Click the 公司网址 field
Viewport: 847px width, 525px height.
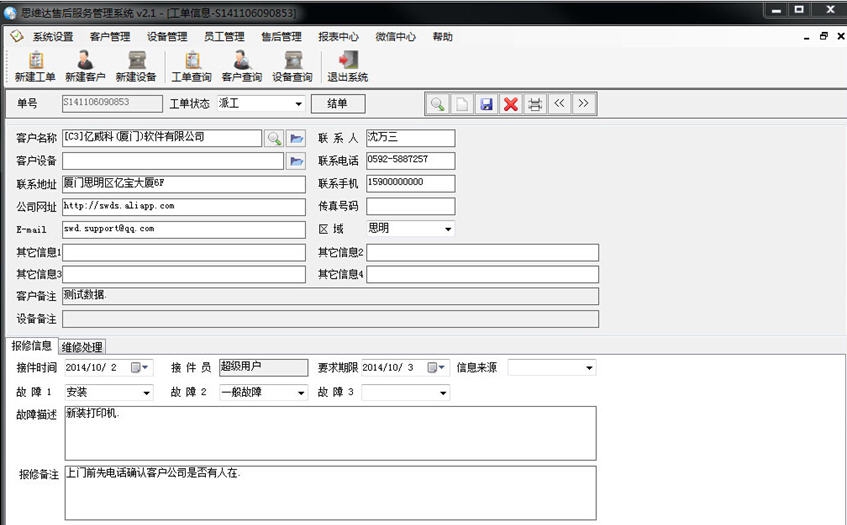click(x=184, y=206)
